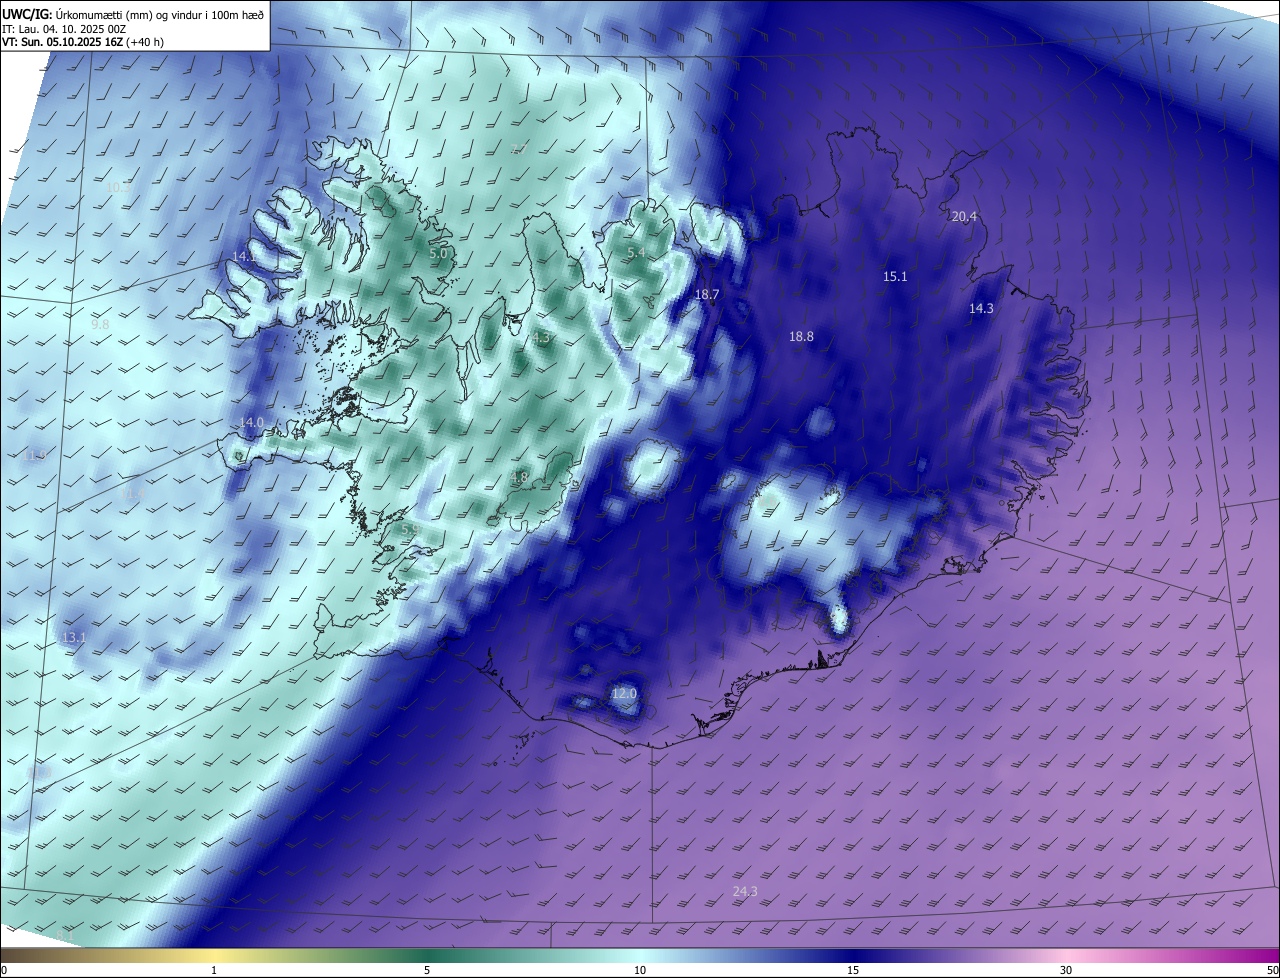Click the 18.7 value label
Screen dimensions: 1280x978
[x=707, y=294]
